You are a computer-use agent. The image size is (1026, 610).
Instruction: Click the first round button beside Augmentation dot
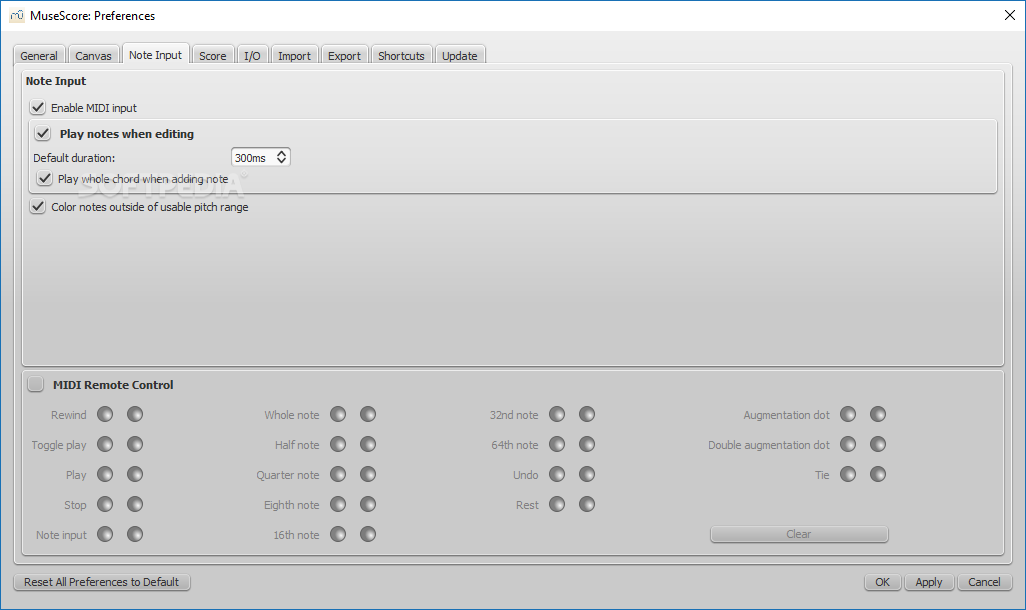coord(847,414)
